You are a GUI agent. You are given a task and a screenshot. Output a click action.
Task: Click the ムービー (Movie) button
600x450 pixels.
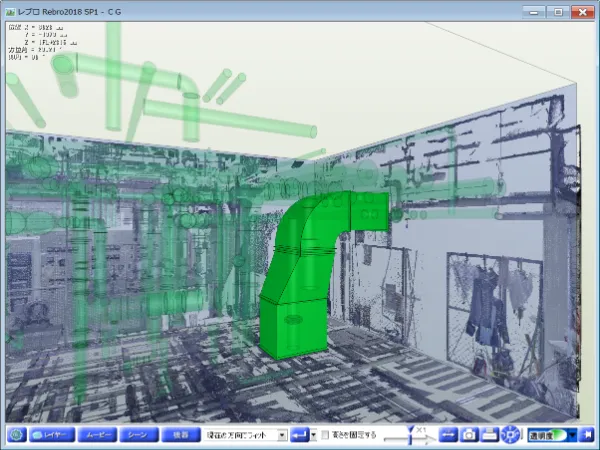tap(97, 435)
